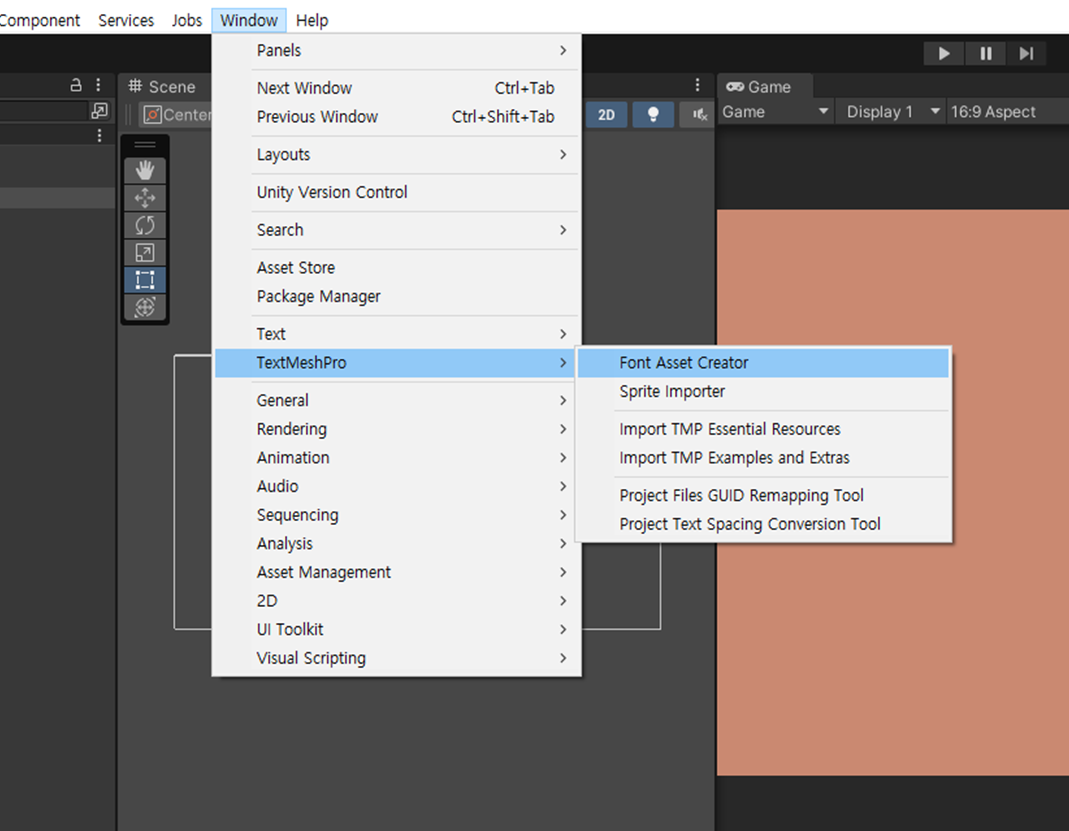Open the Game view mode dropdown
This screenshot has width=1069, height=831.
click(x=775, y=112)
